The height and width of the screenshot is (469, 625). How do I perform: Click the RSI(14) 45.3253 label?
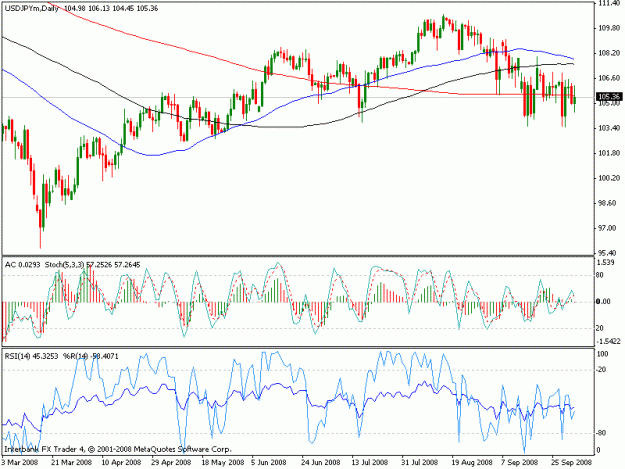coord(31,356)
